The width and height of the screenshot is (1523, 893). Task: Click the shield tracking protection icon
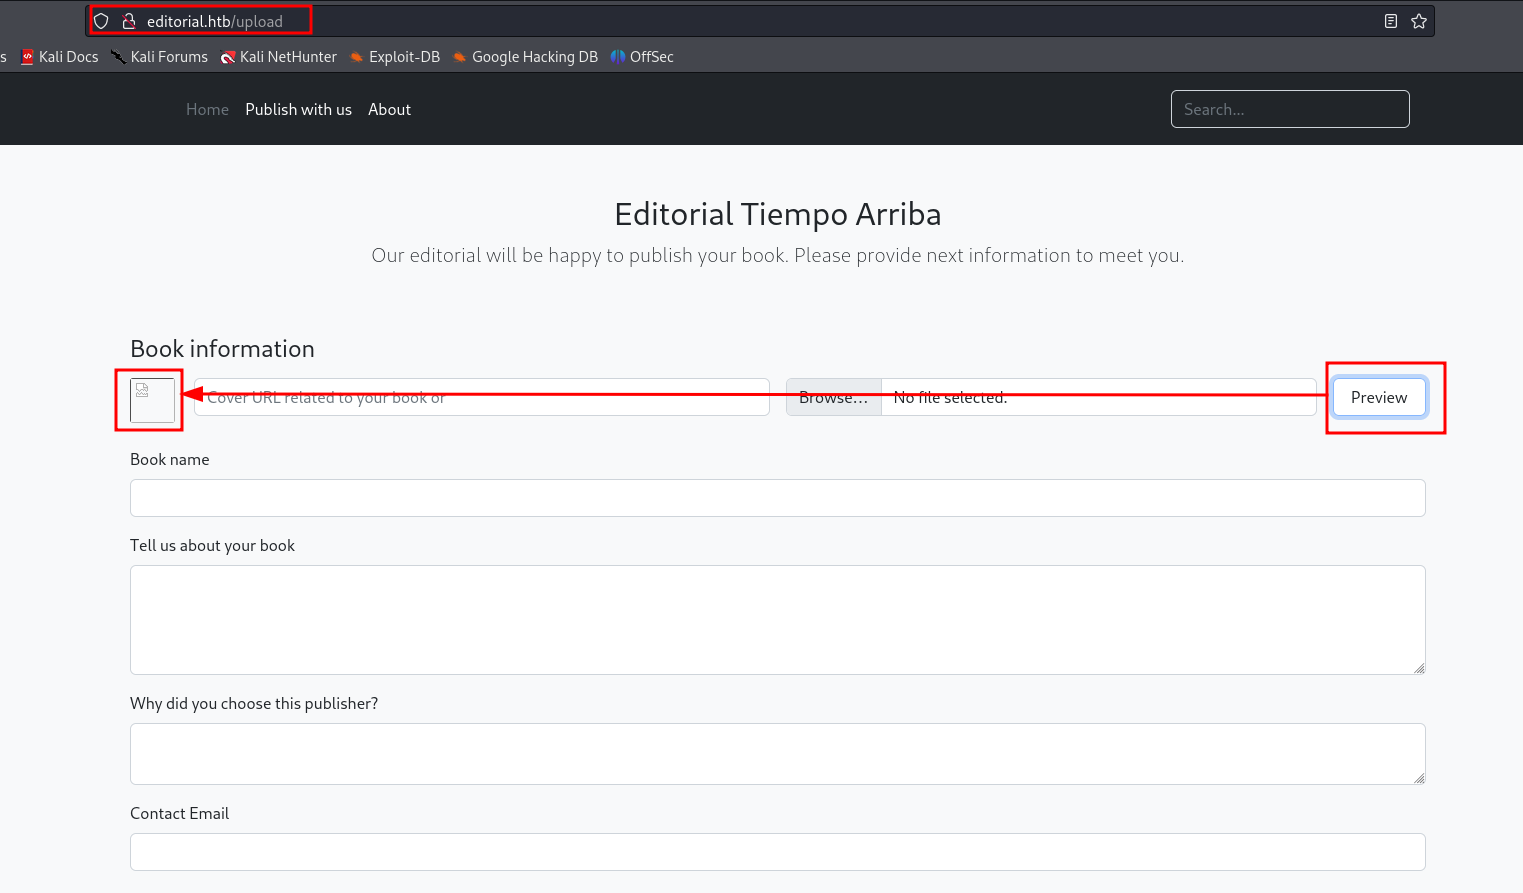point(101,21)
